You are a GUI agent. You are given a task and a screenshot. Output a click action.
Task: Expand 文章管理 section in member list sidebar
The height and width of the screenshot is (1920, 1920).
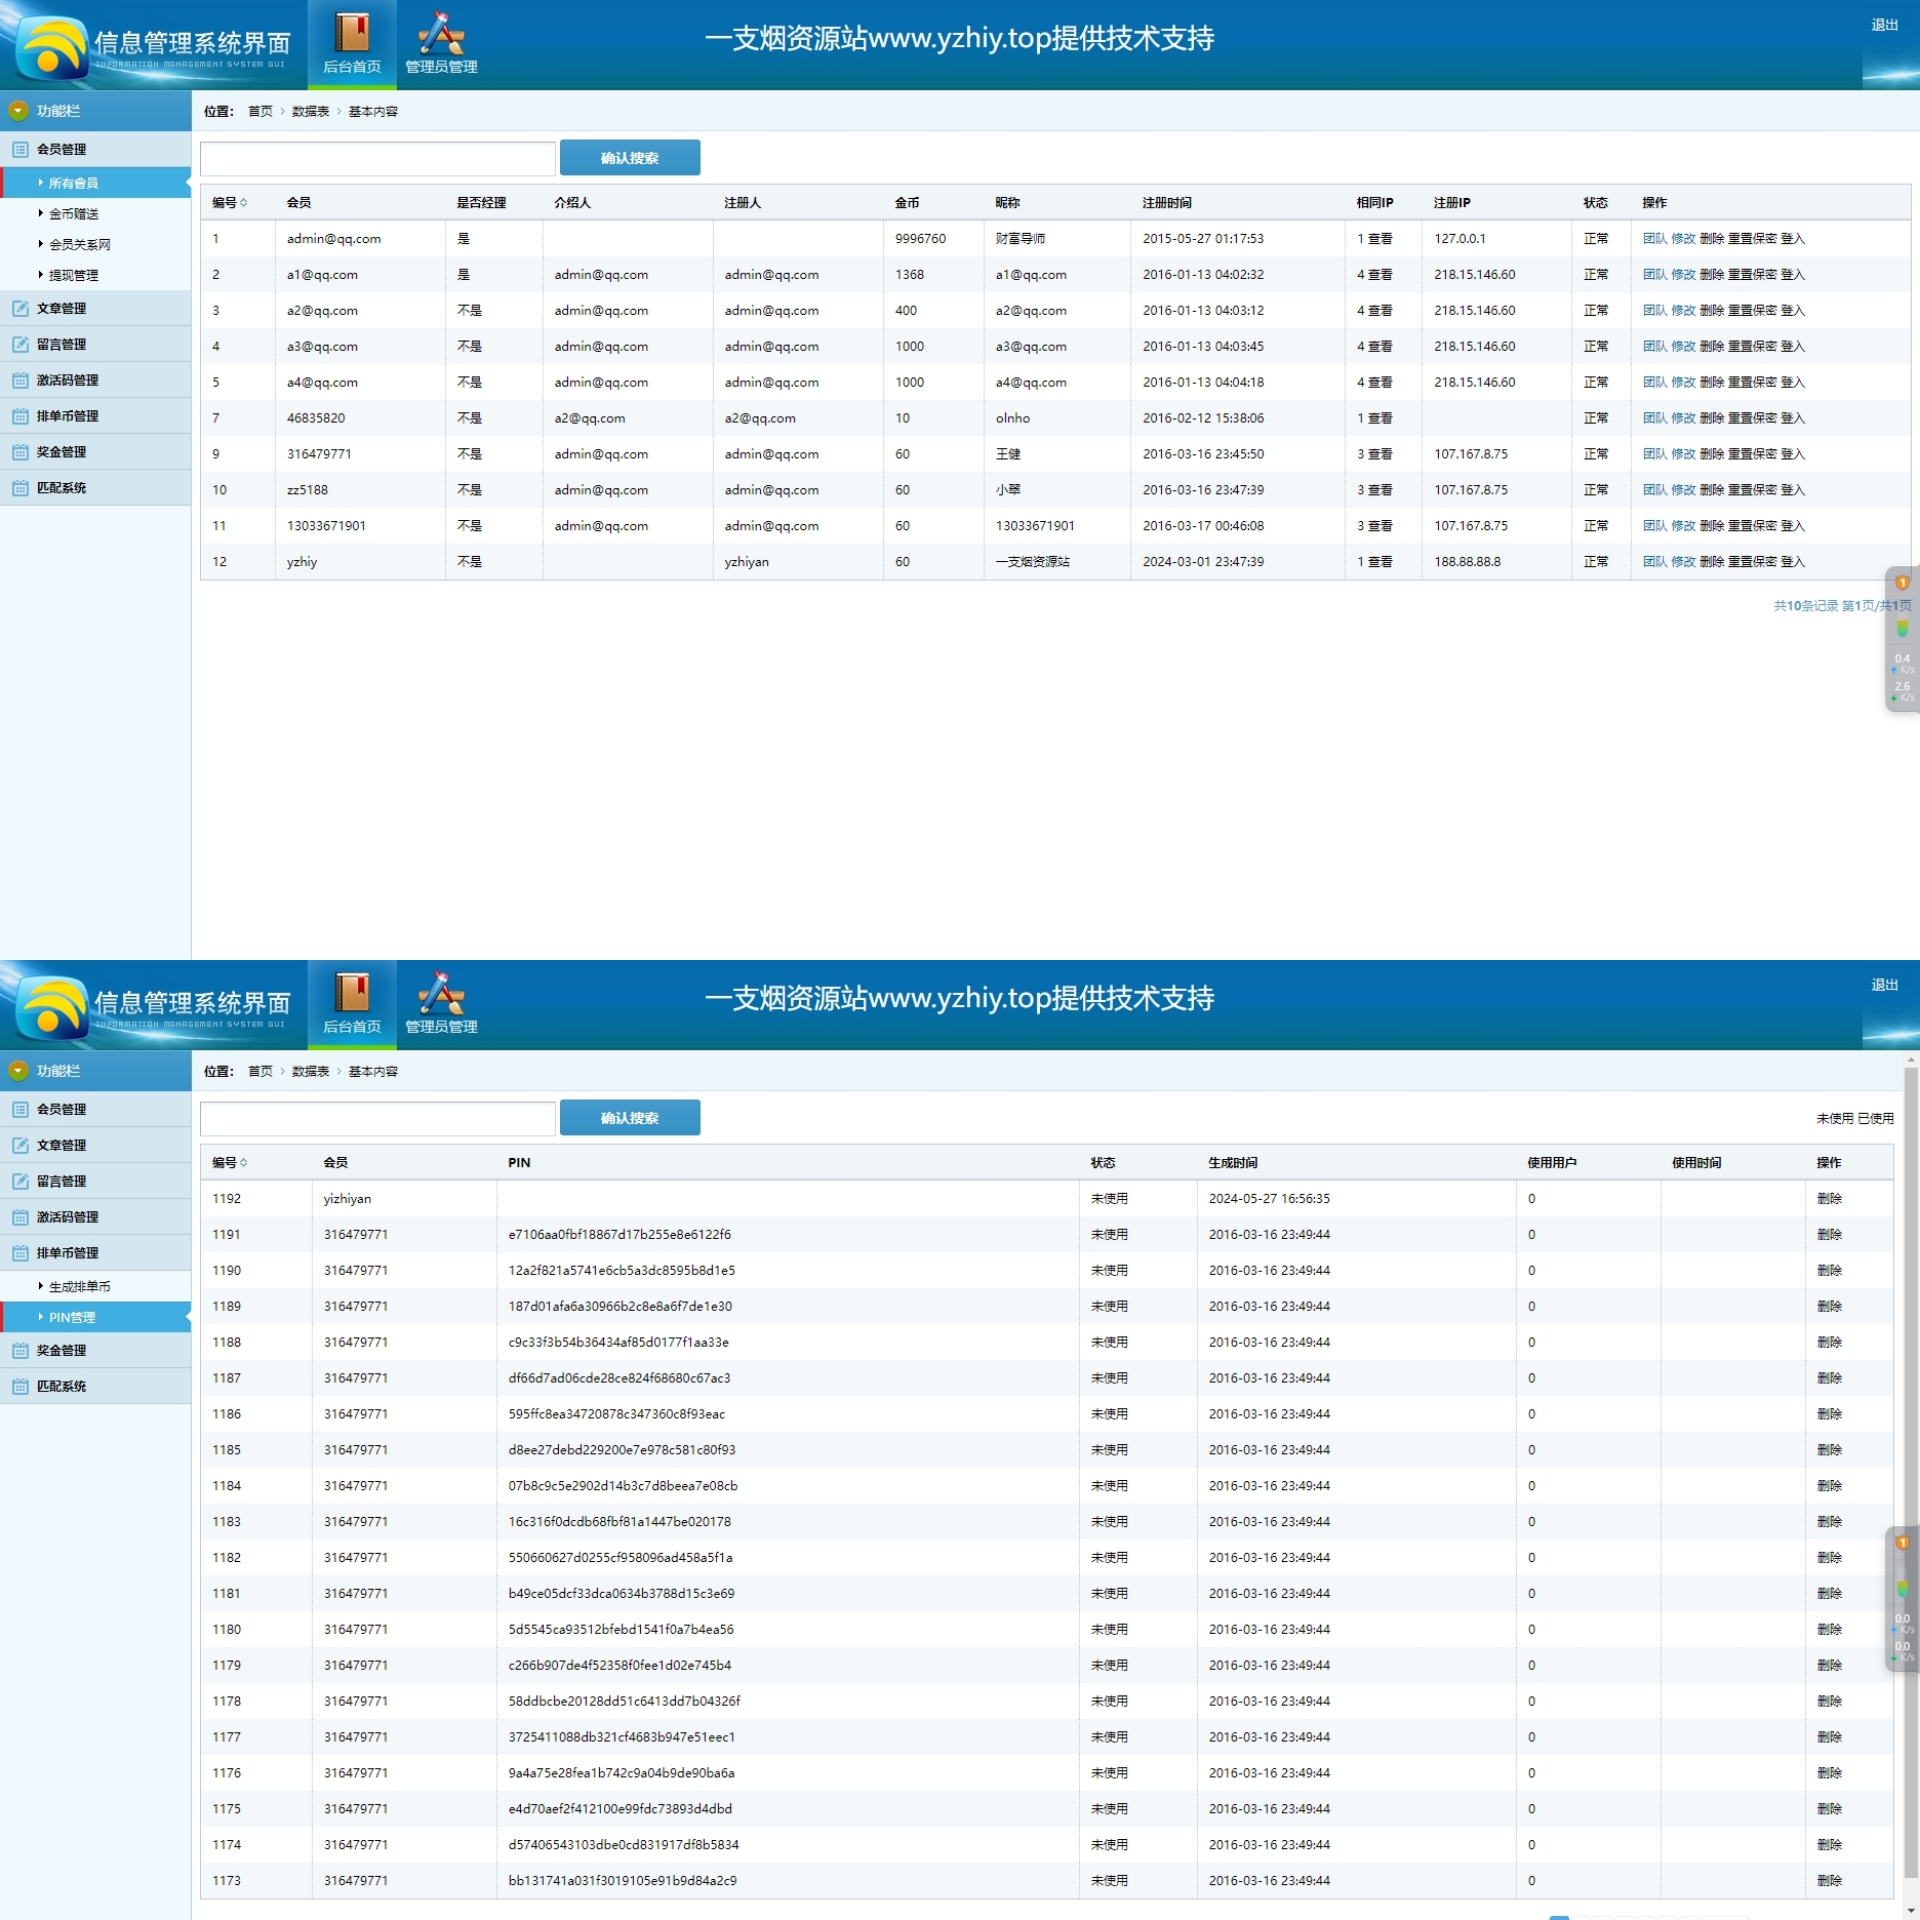point(95,308)
